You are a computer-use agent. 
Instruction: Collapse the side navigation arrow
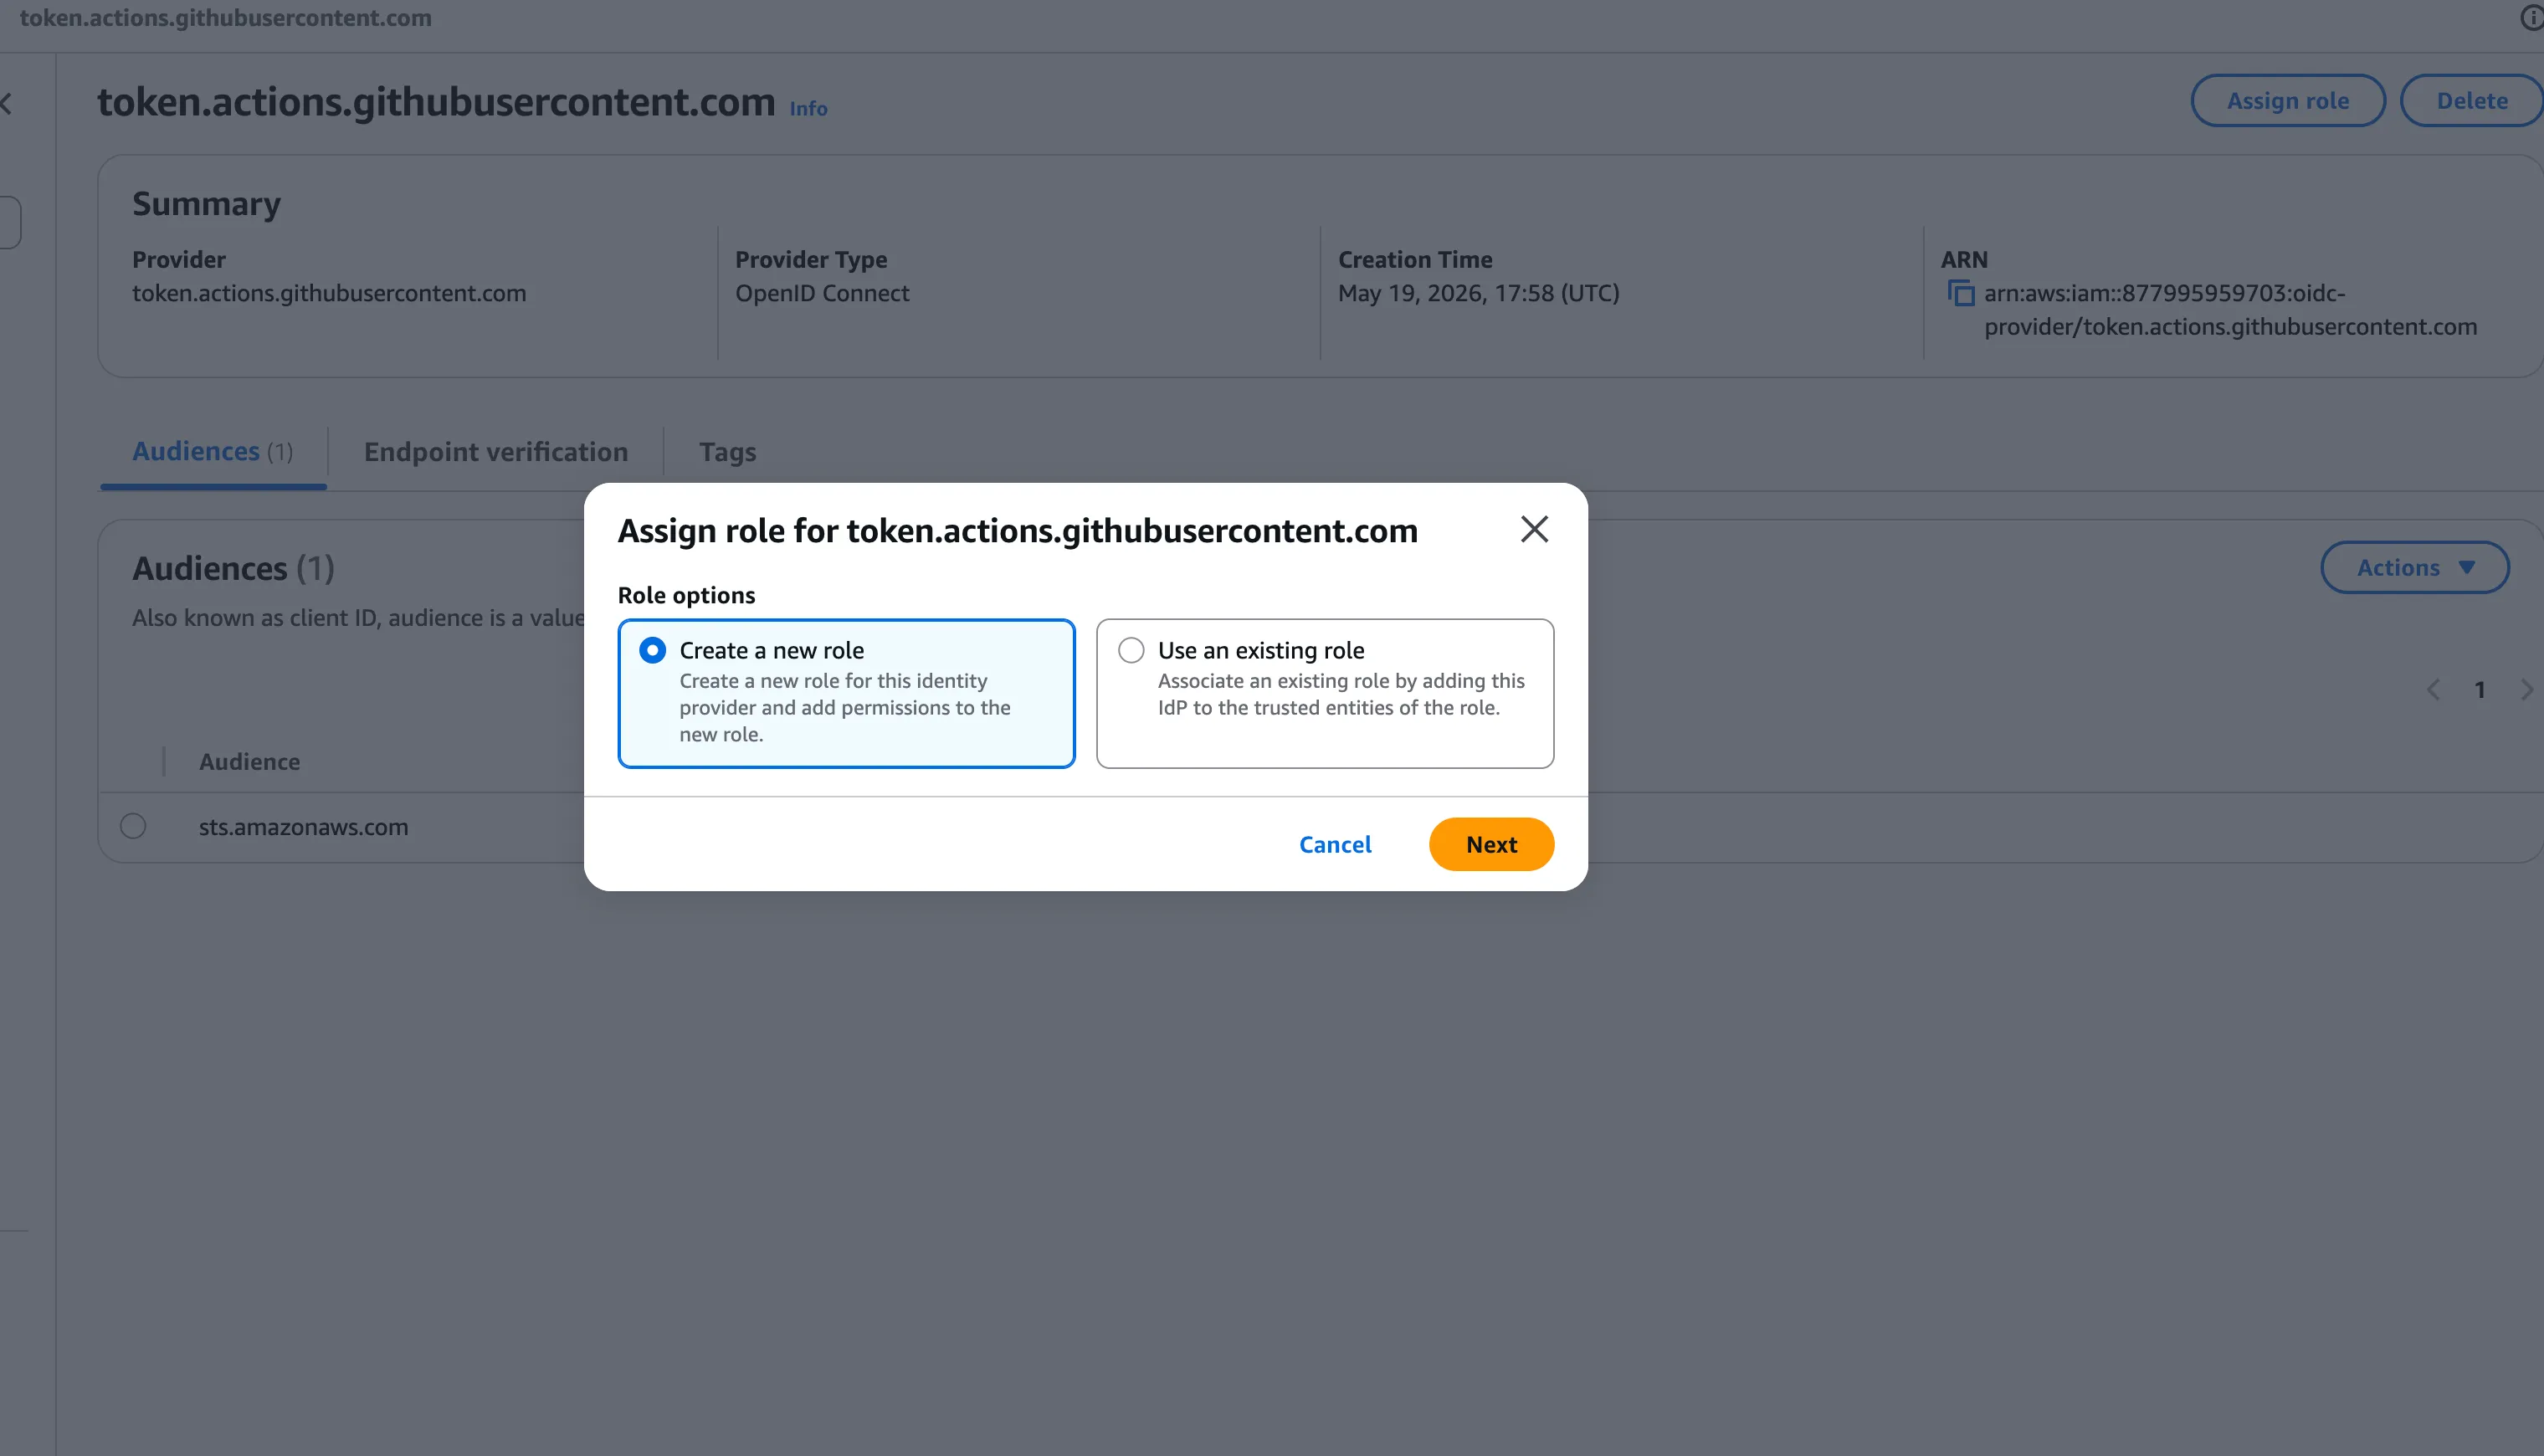7,103
